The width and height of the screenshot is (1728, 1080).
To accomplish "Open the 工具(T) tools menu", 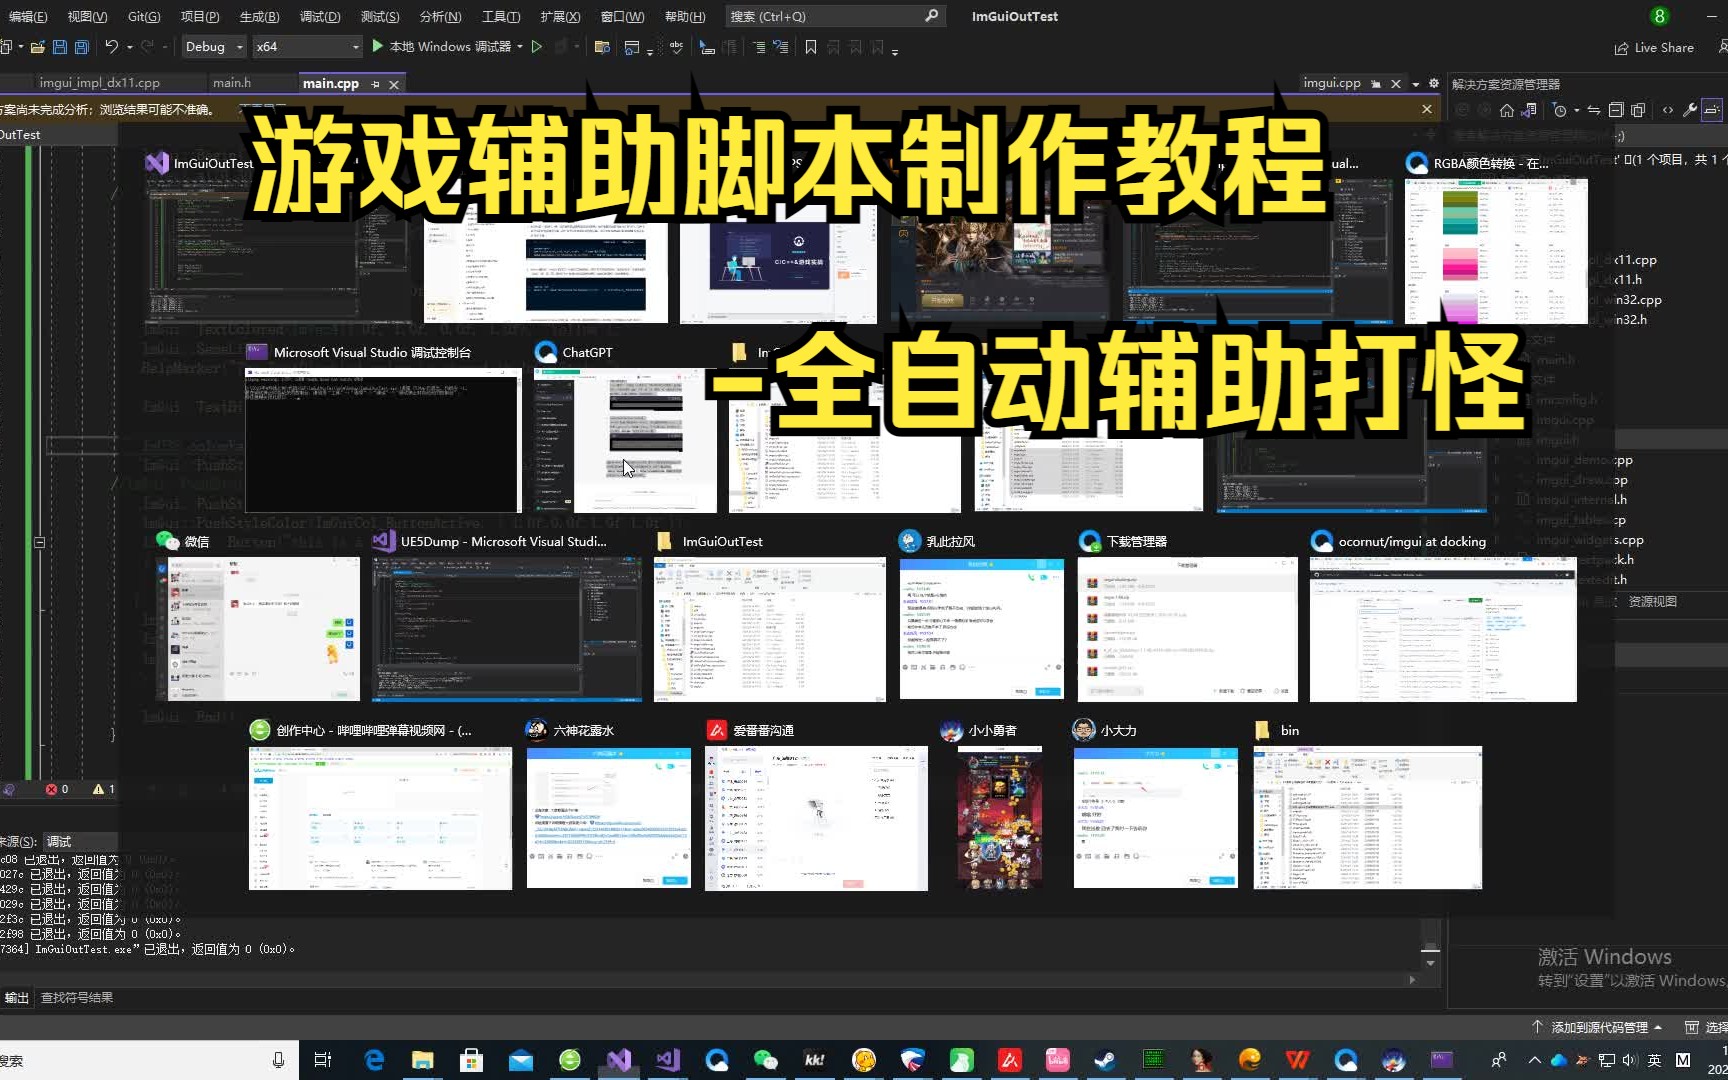I will (x=501, y=16).
